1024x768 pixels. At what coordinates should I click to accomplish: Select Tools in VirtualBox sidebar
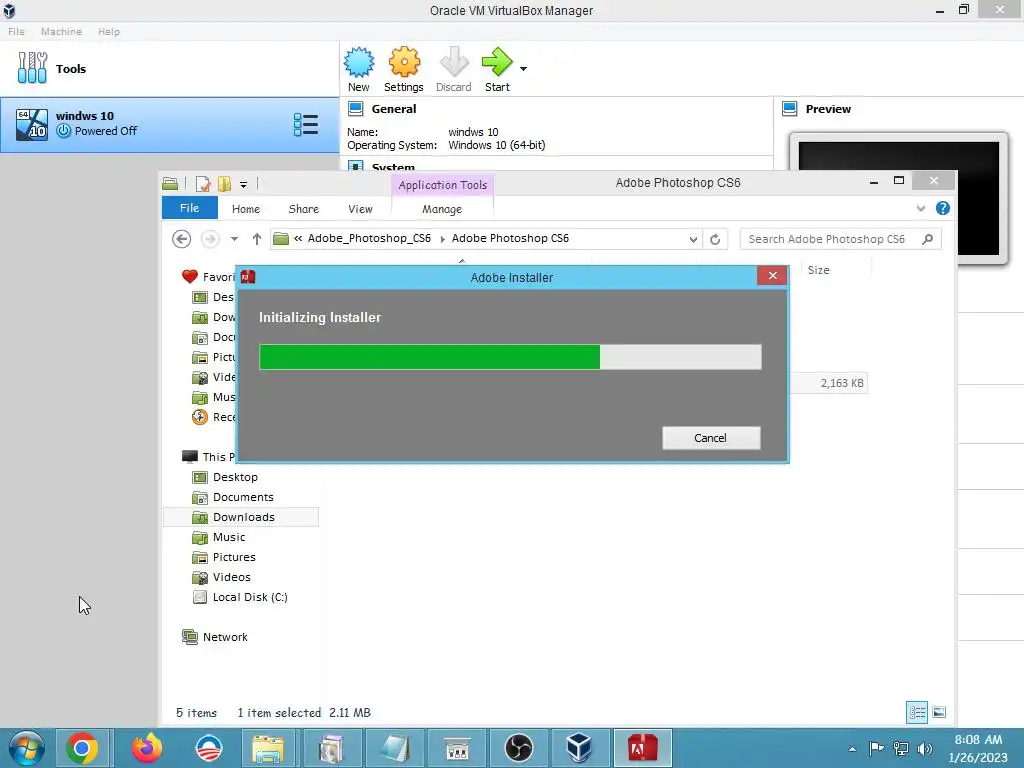tap(169, 69)
